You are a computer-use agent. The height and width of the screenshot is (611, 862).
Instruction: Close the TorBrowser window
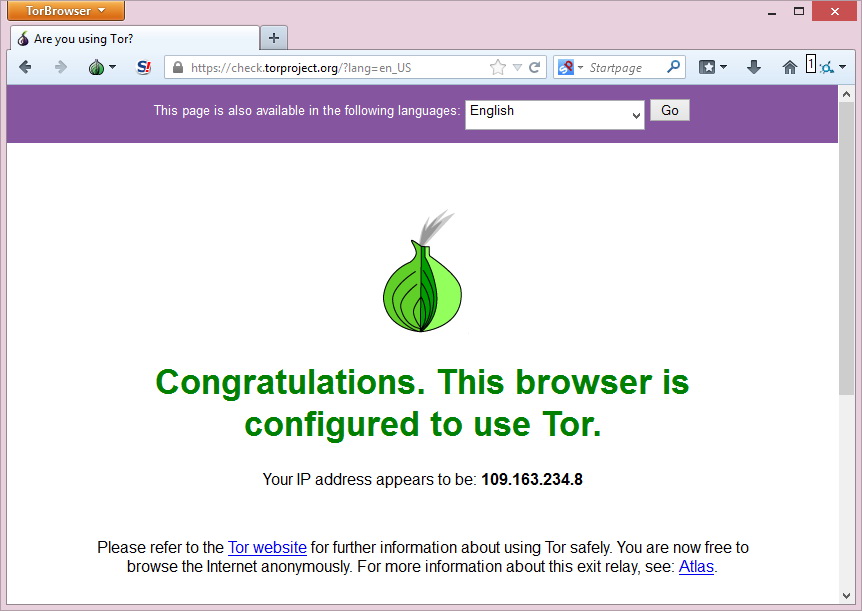[x=835, y=11]
